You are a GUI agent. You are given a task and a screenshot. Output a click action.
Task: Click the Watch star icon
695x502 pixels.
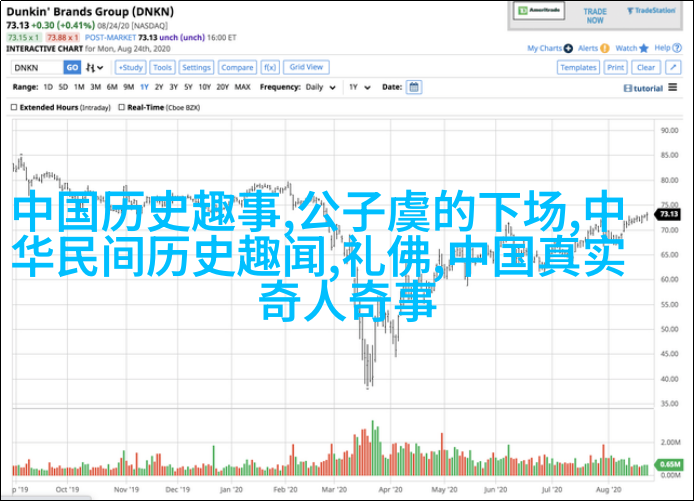[644, 48]
